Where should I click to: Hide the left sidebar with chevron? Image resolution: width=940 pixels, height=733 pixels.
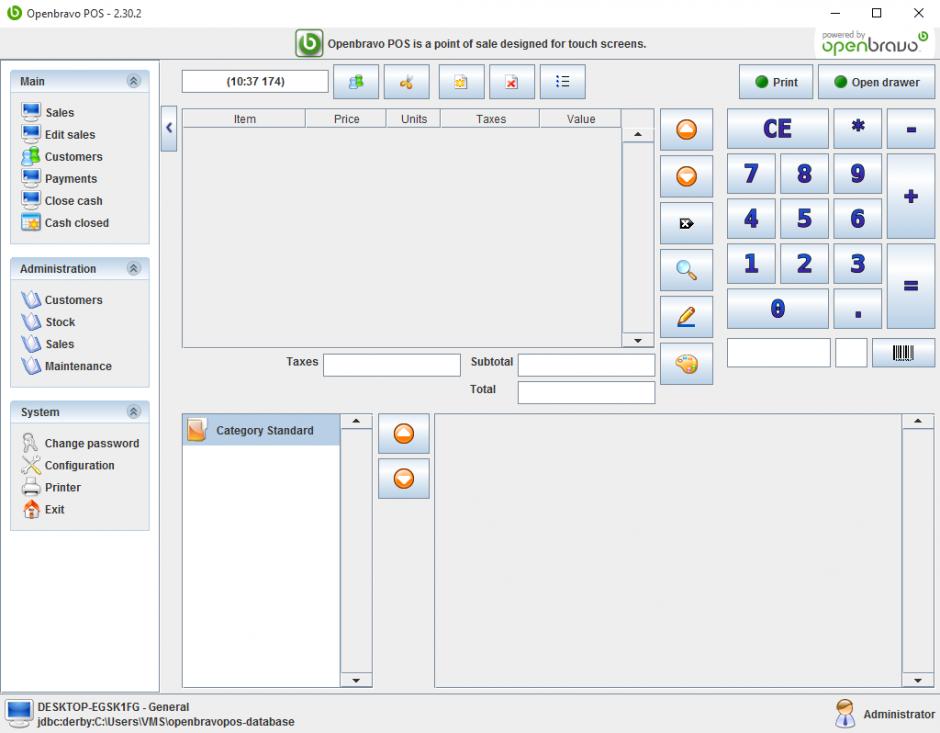(169, 128)
